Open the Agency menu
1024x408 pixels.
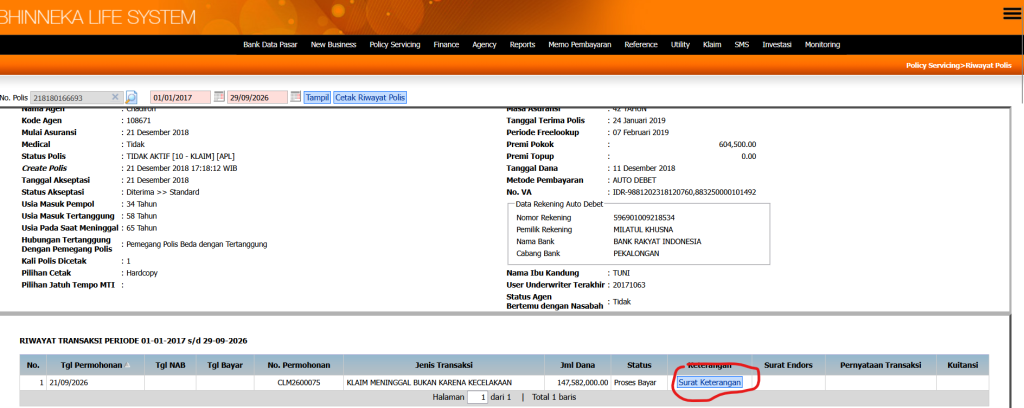pyautogui.click(x=484, y=45)
